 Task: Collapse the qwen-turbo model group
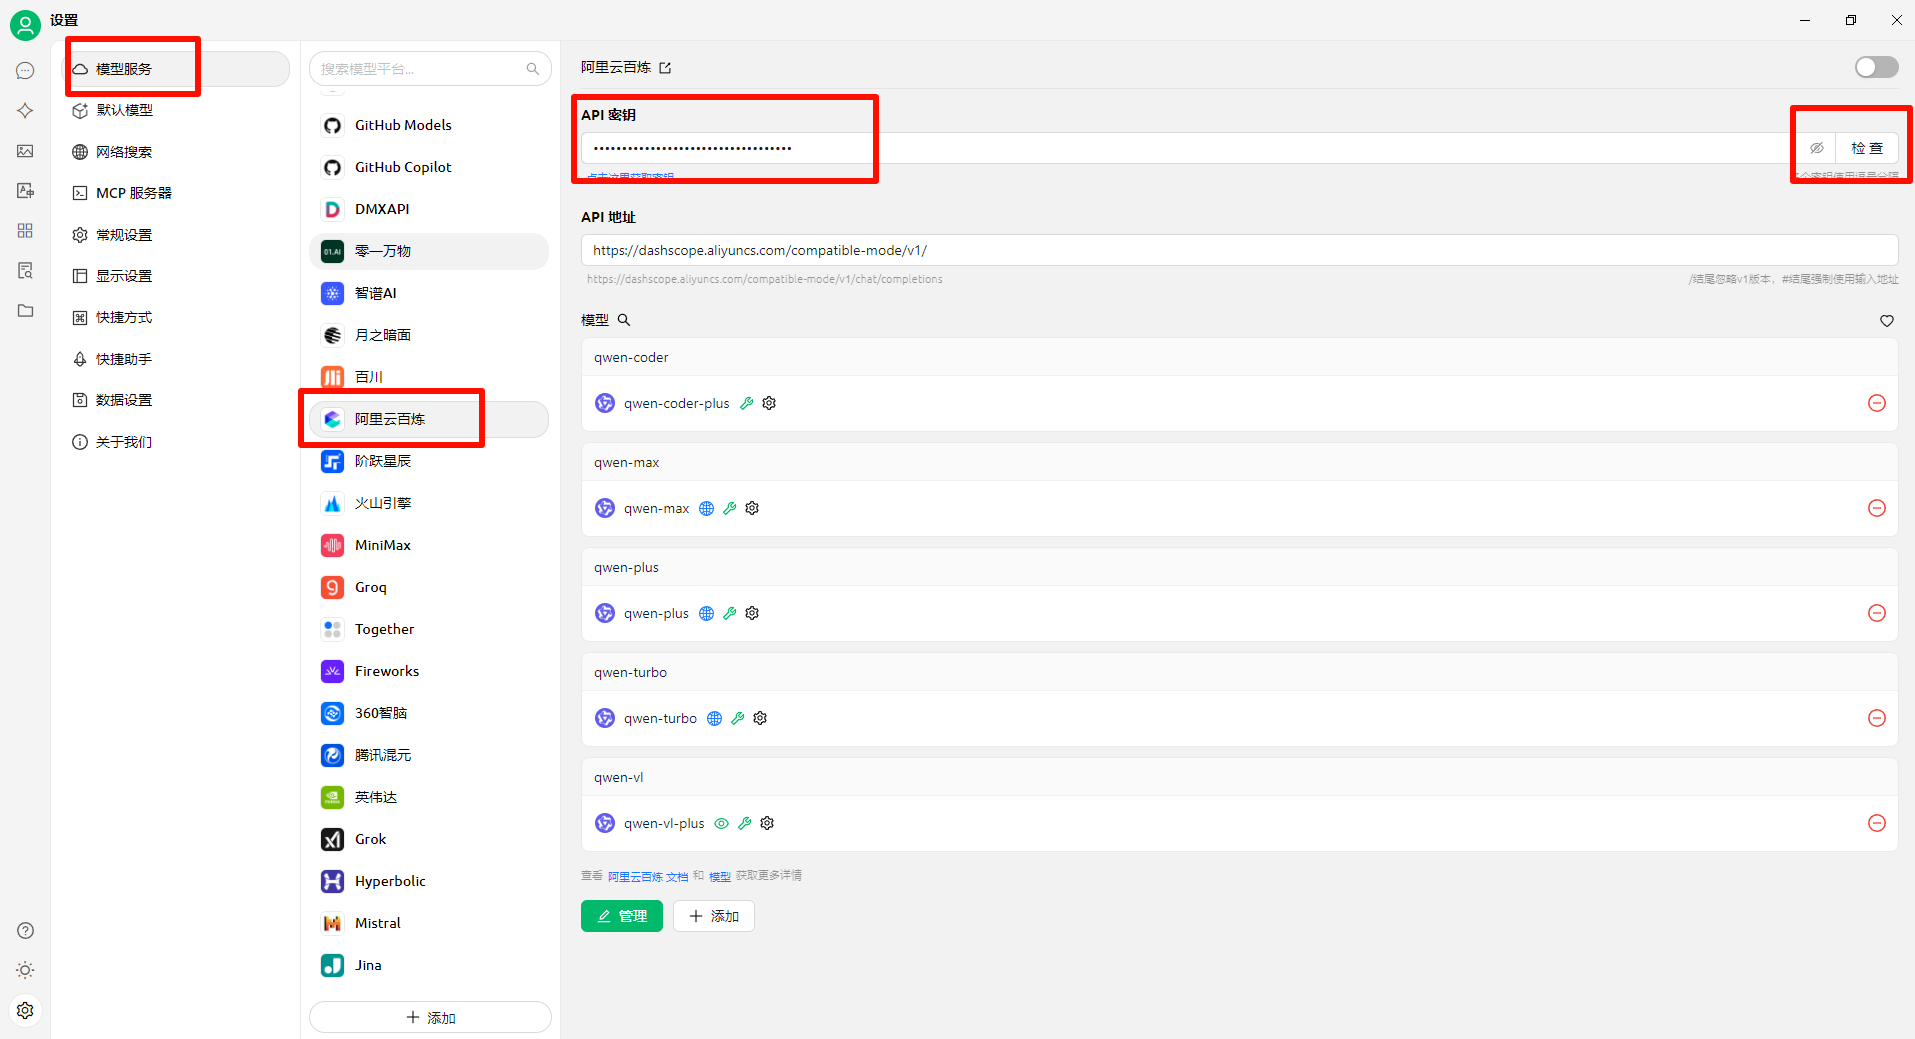click(1239, 672)
